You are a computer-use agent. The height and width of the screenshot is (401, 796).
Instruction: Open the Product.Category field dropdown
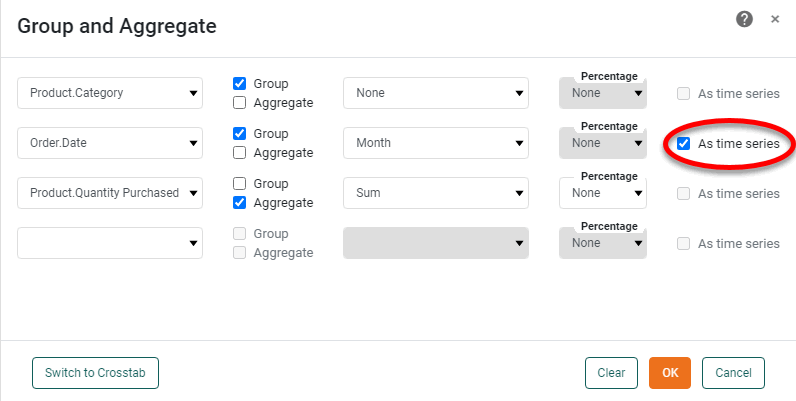110,93
